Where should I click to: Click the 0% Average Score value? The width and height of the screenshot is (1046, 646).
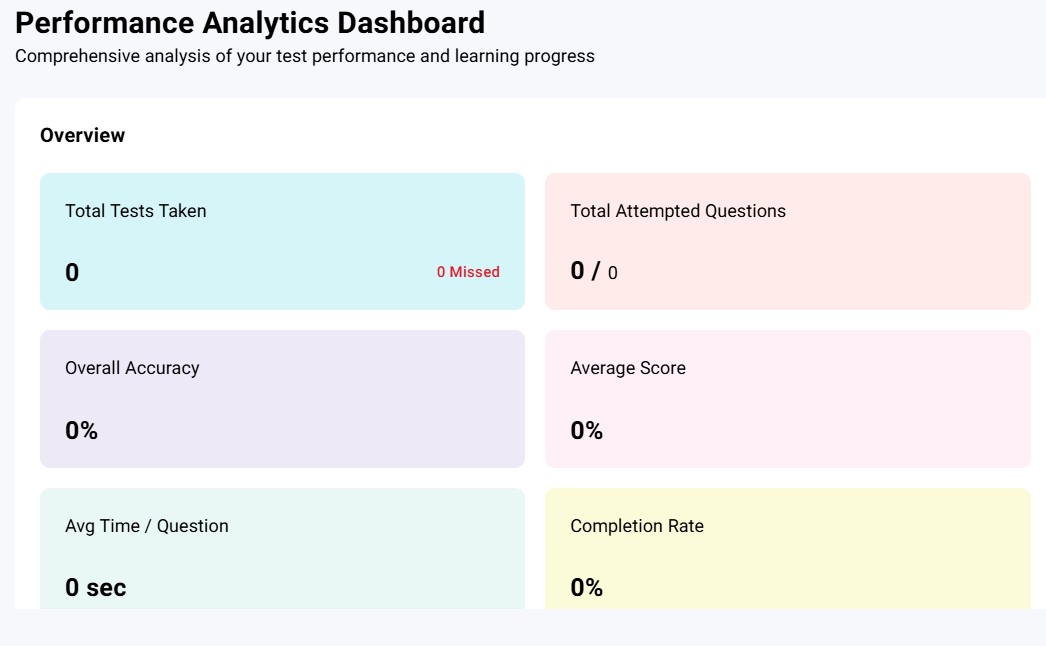586,430
